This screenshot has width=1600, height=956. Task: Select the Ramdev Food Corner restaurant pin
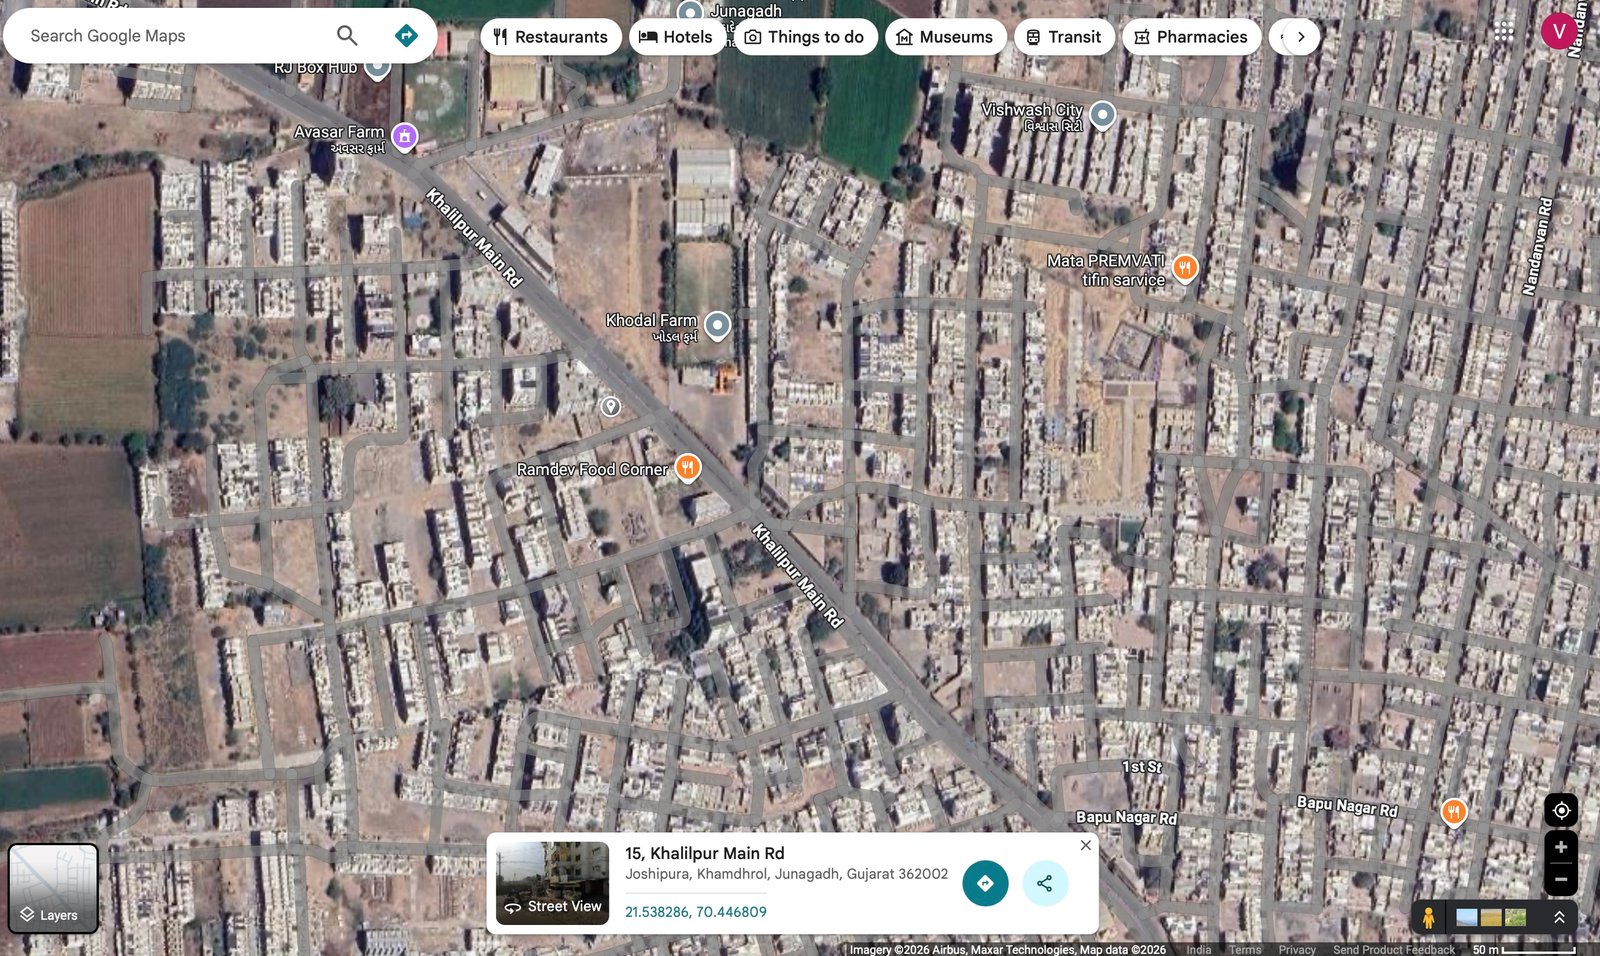click(687, 467)
